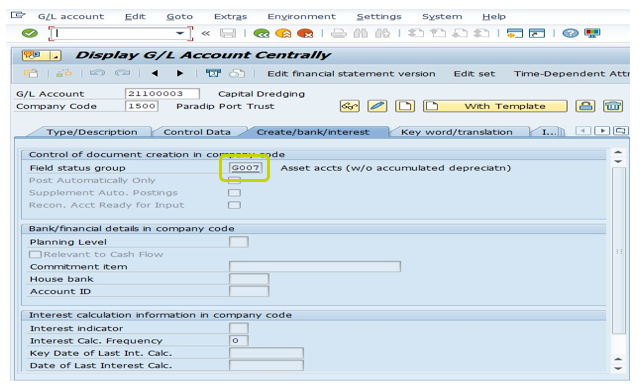The width and height of the screenshot is (641, 390).
Task: Click the House bank field
Action: [249, 279]
